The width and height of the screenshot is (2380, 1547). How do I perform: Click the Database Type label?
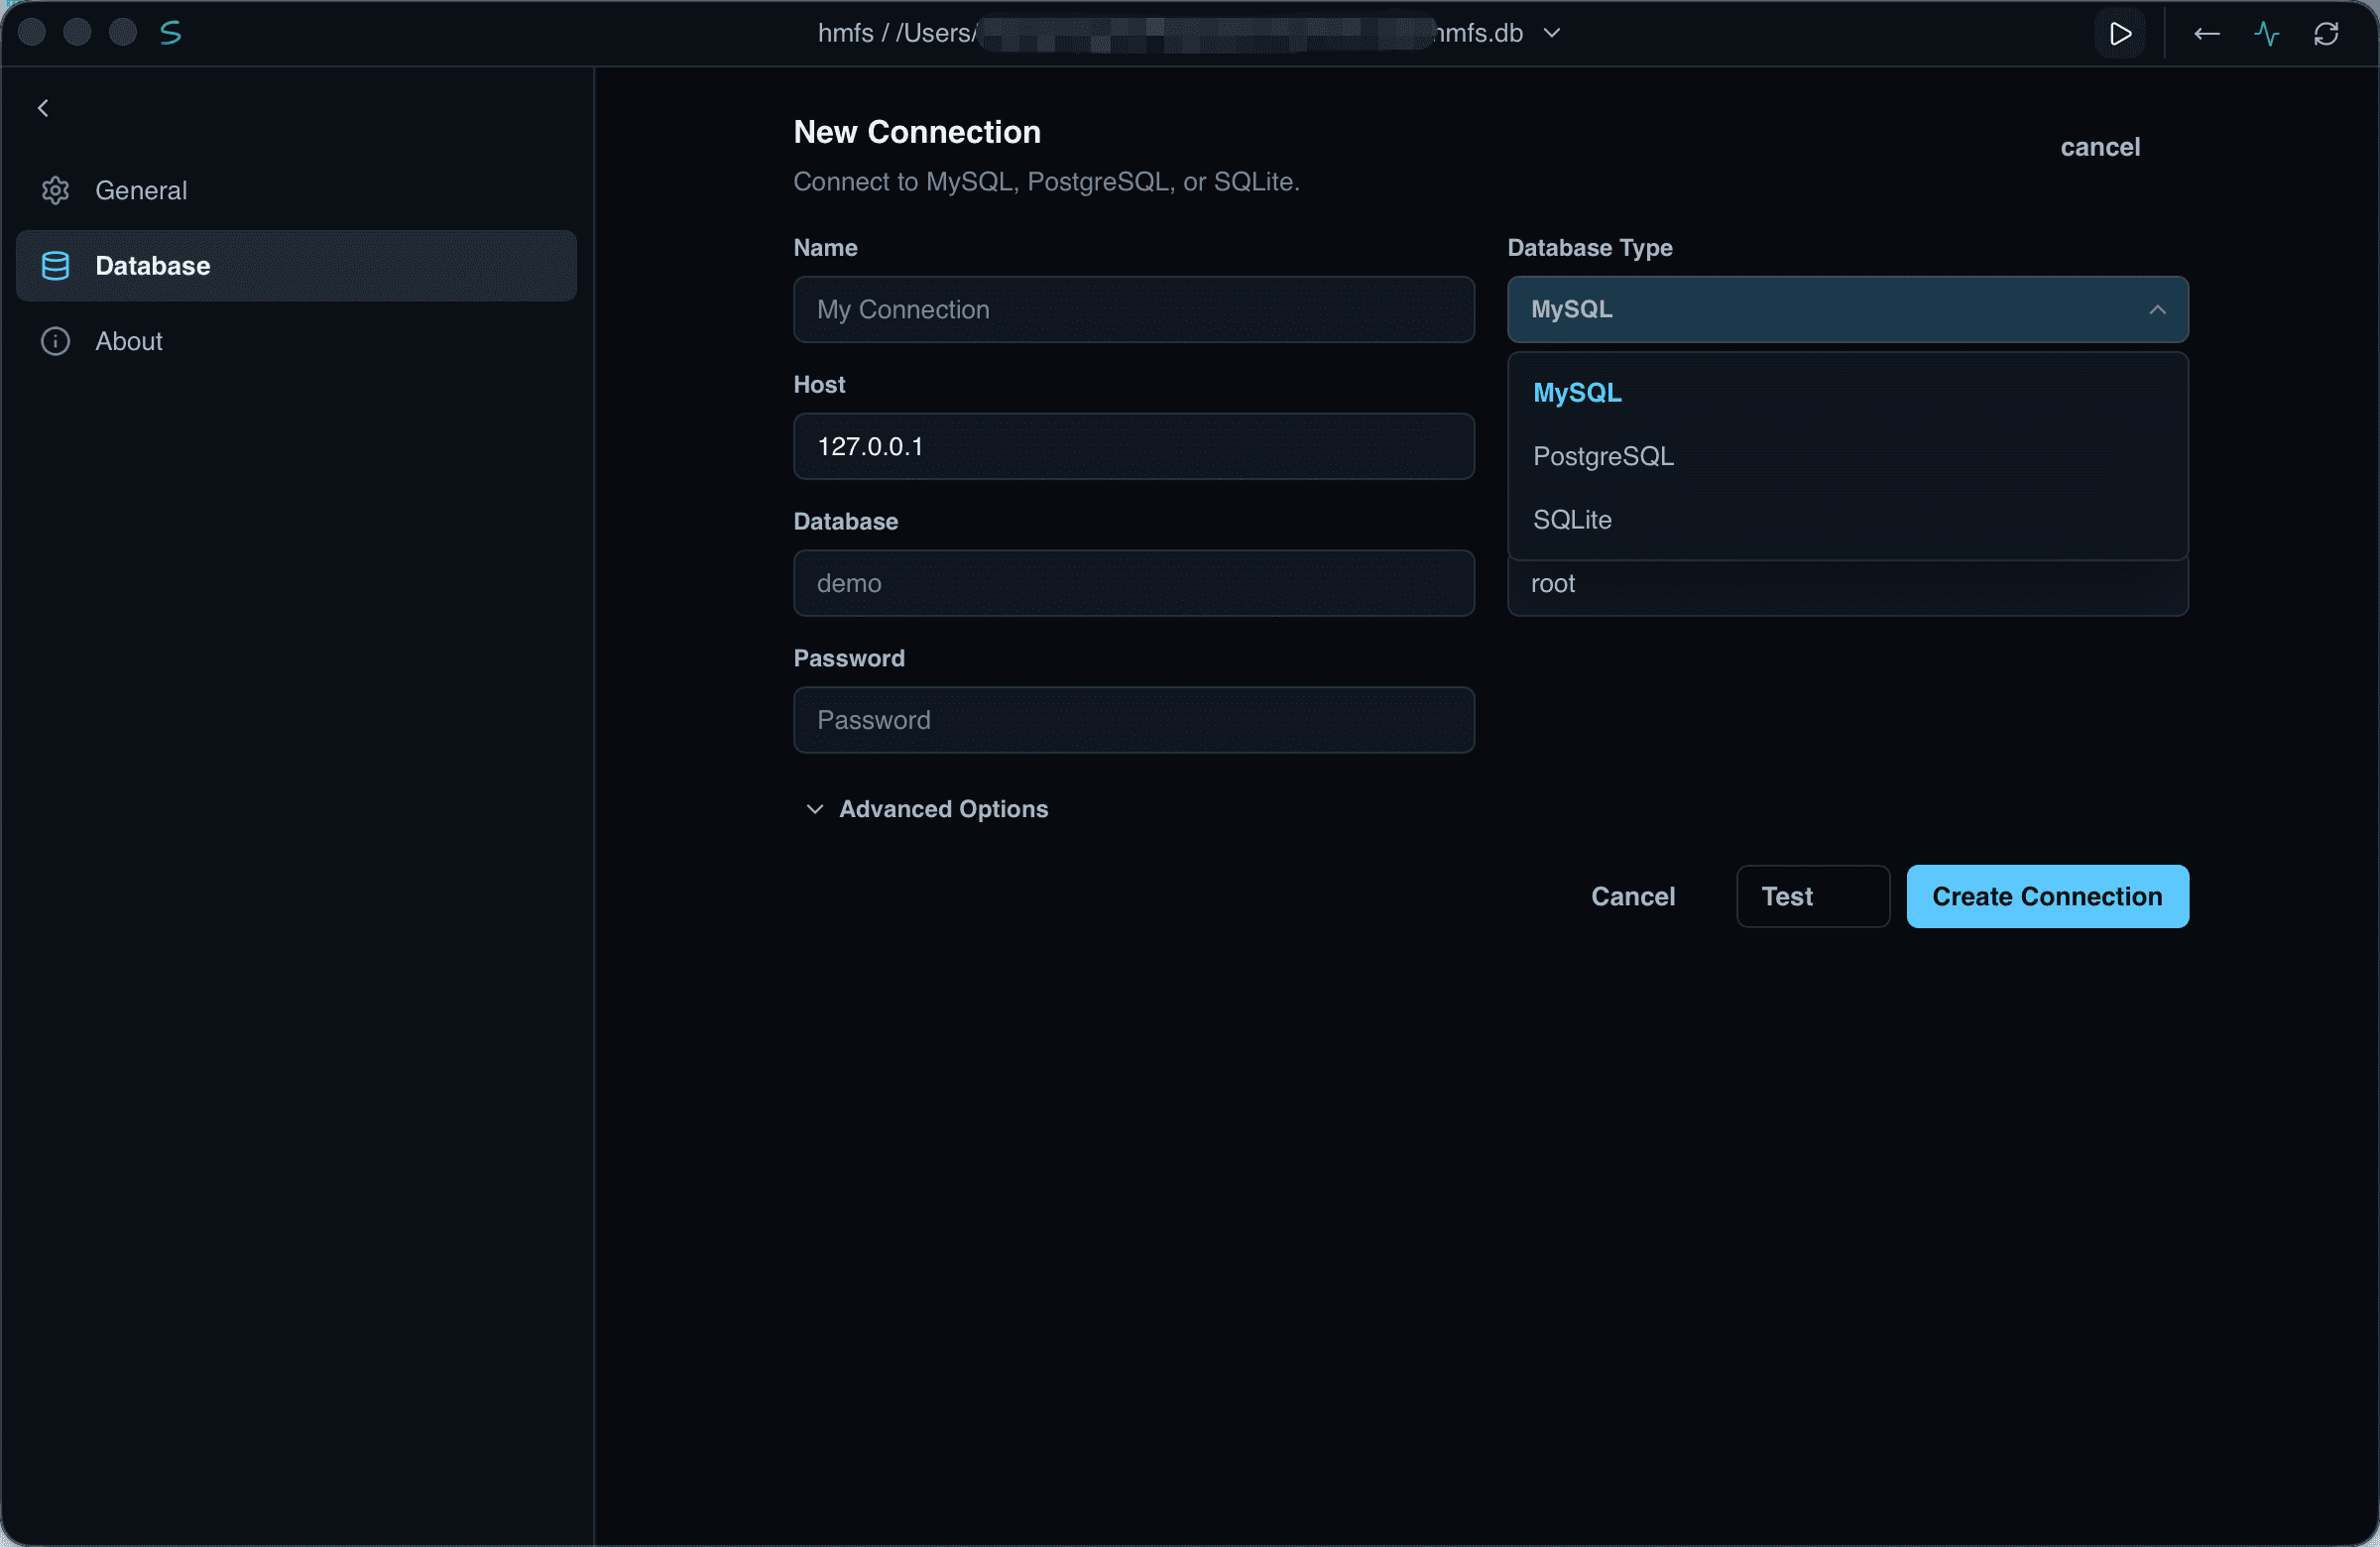[x=1590, y=248]
